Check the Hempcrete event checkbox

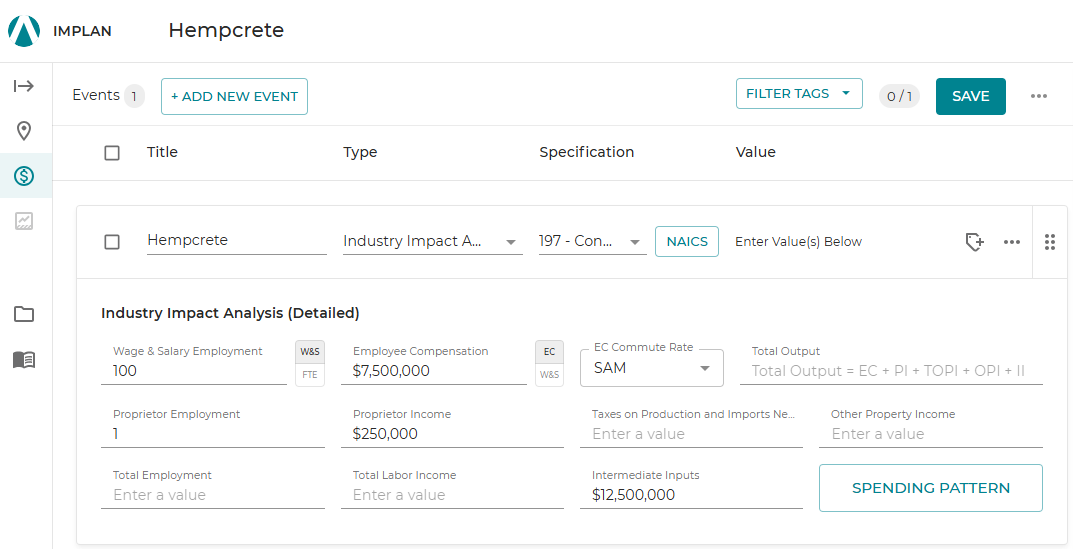pos(112,241)
